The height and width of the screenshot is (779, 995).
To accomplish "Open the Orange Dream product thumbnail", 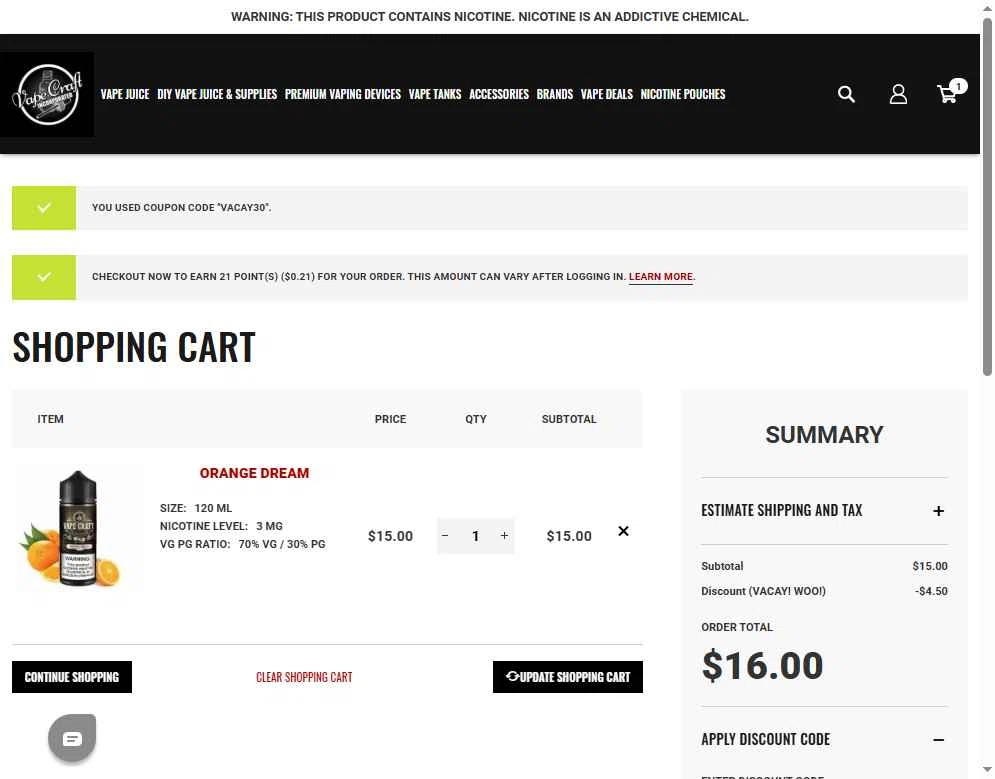I will click(79, 528).
